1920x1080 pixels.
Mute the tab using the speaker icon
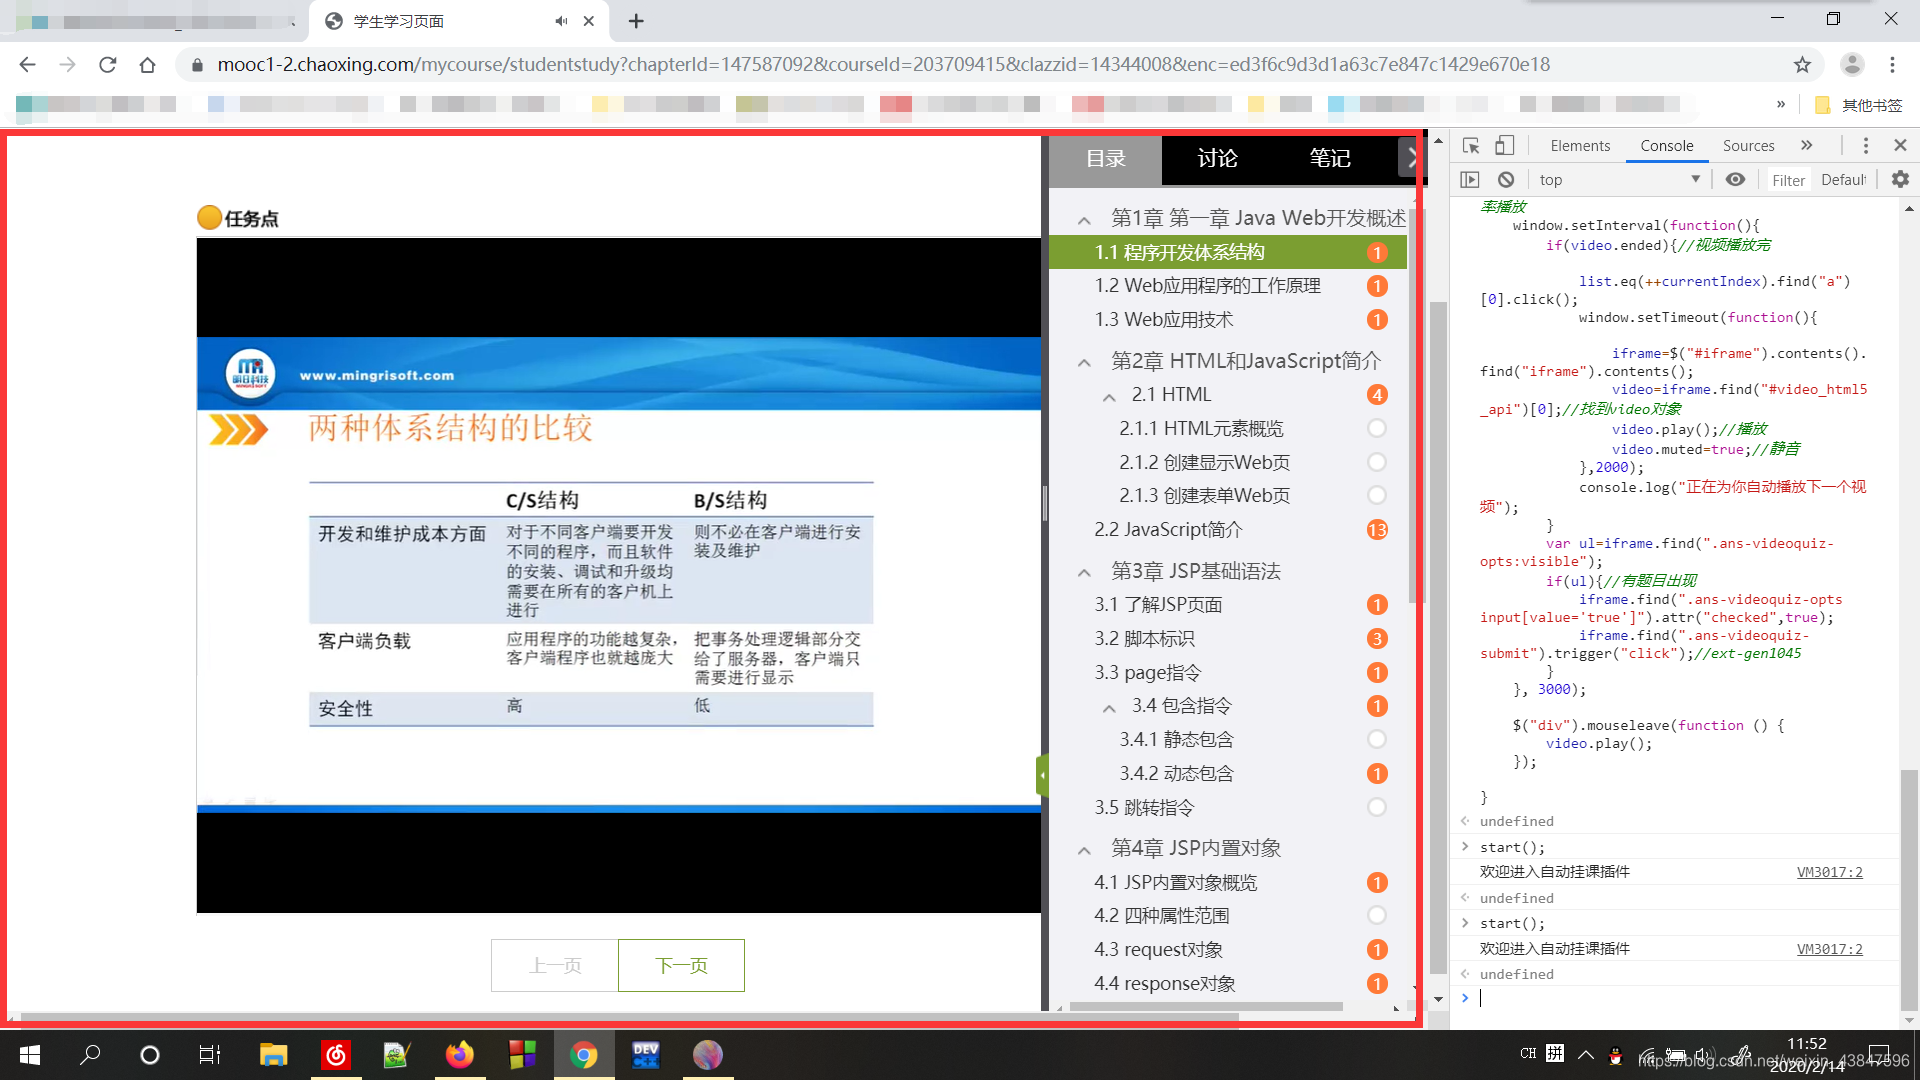(560, 21)
